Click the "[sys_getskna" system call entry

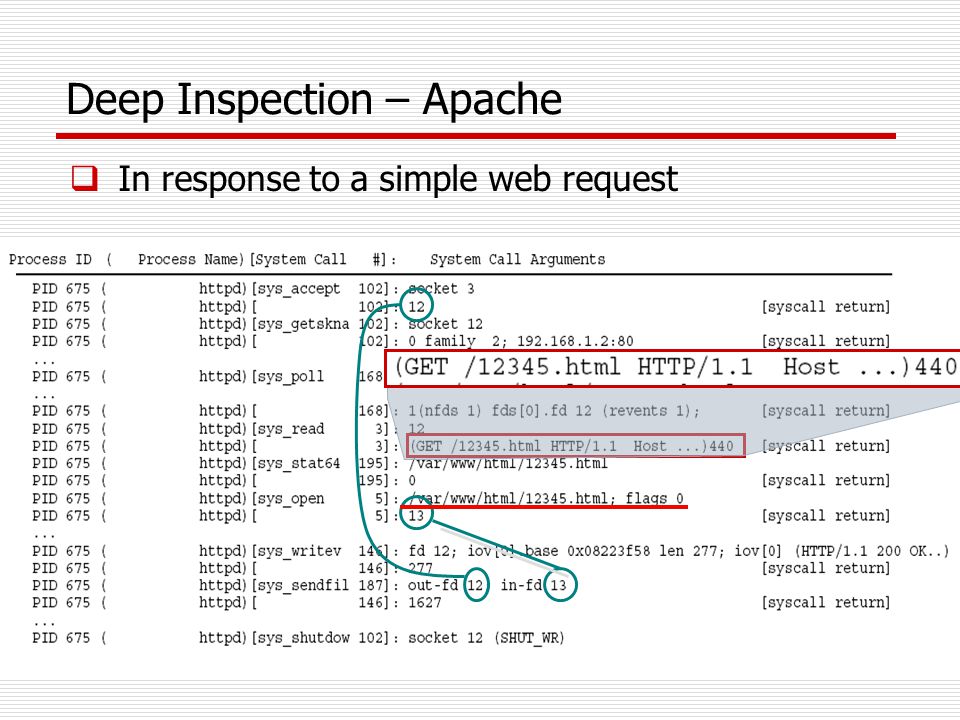click(300, 324)
